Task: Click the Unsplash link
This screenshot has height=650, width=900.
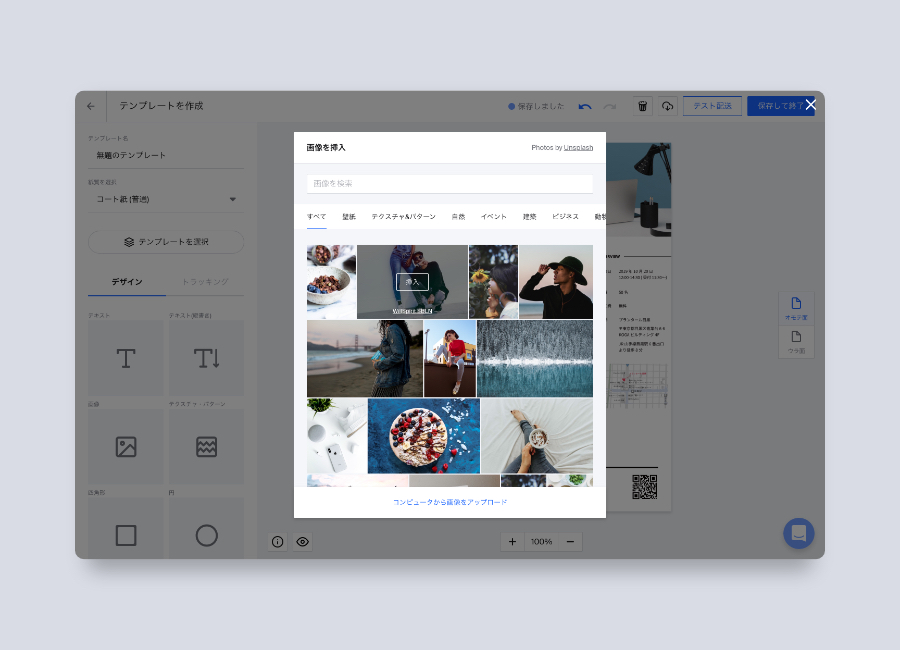Action: (578, 148)
